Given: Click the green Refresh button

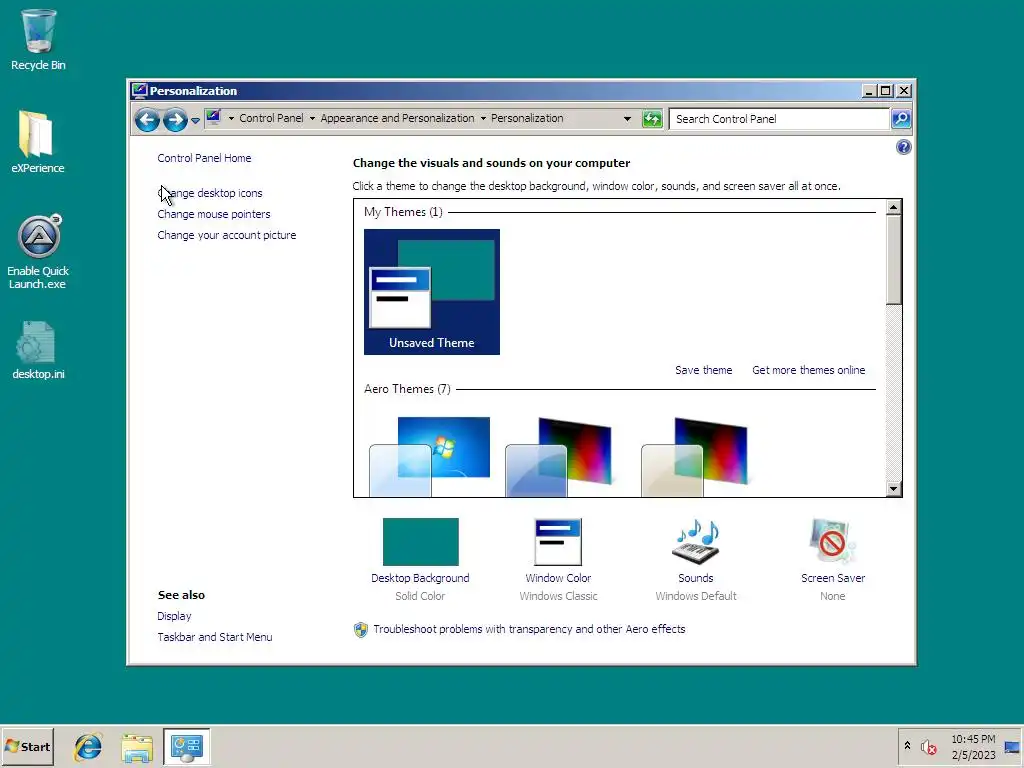Looking at the screenshot, I should 652,119.
